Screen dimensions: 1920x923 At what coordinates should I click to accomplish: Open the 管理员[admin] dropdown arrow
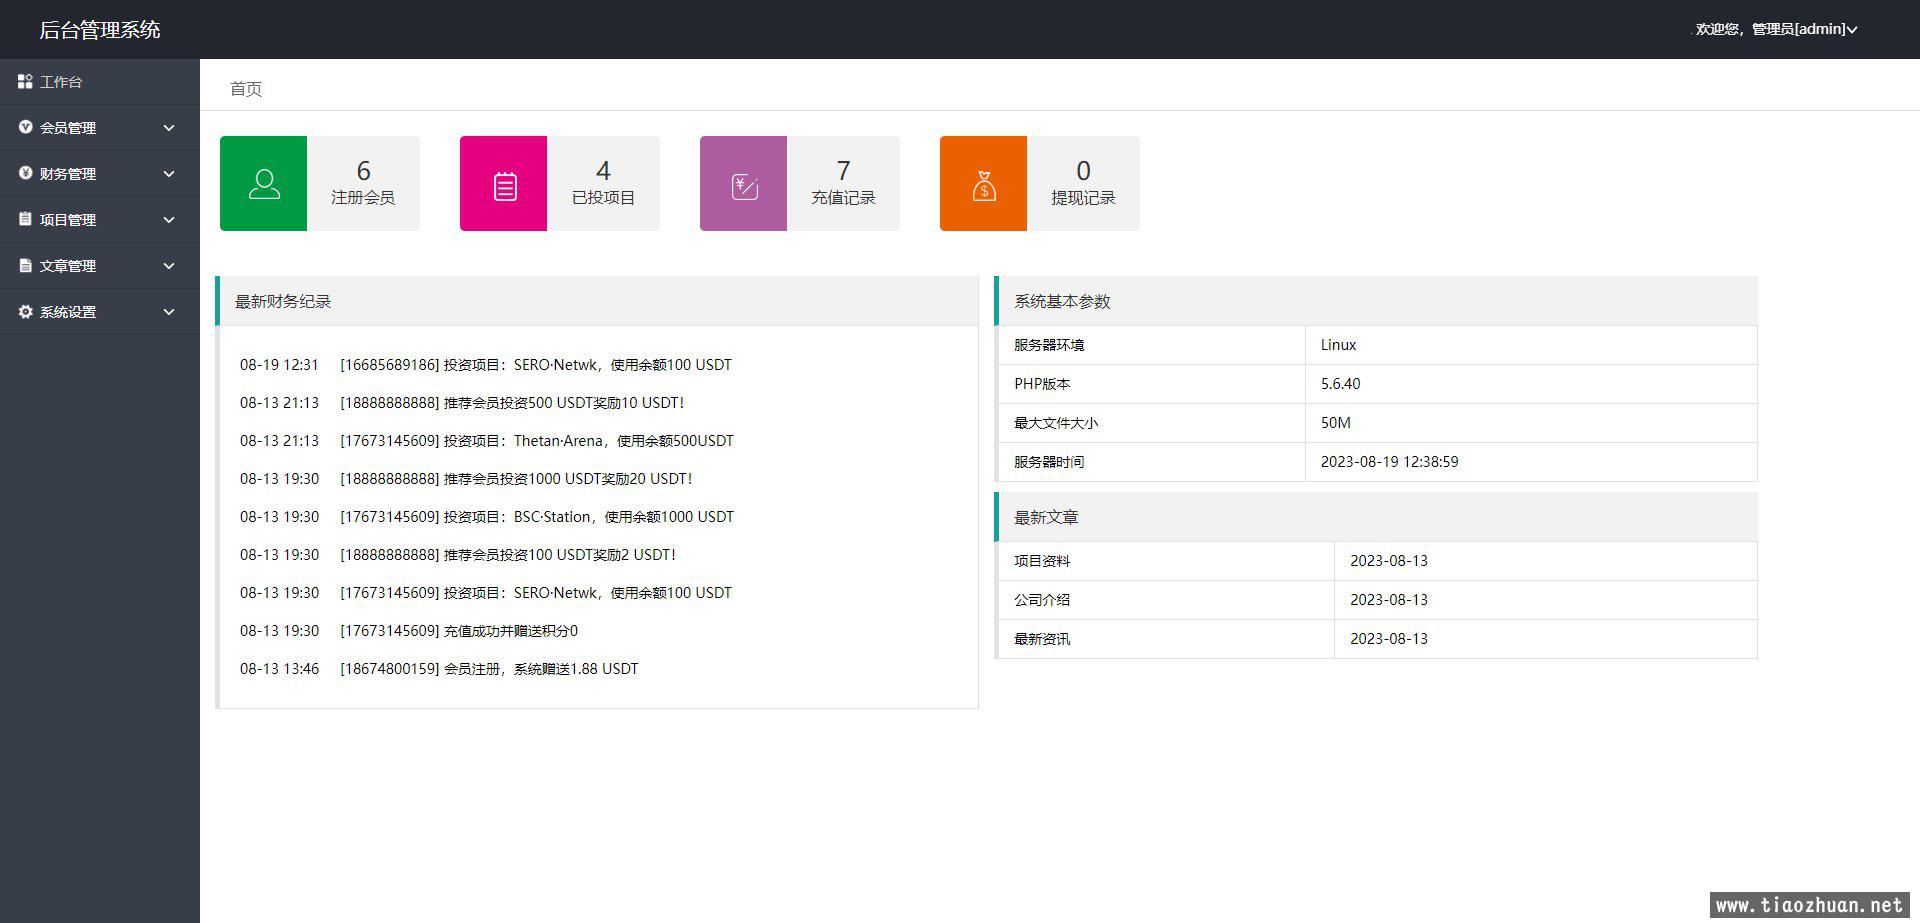point(1852,30)
